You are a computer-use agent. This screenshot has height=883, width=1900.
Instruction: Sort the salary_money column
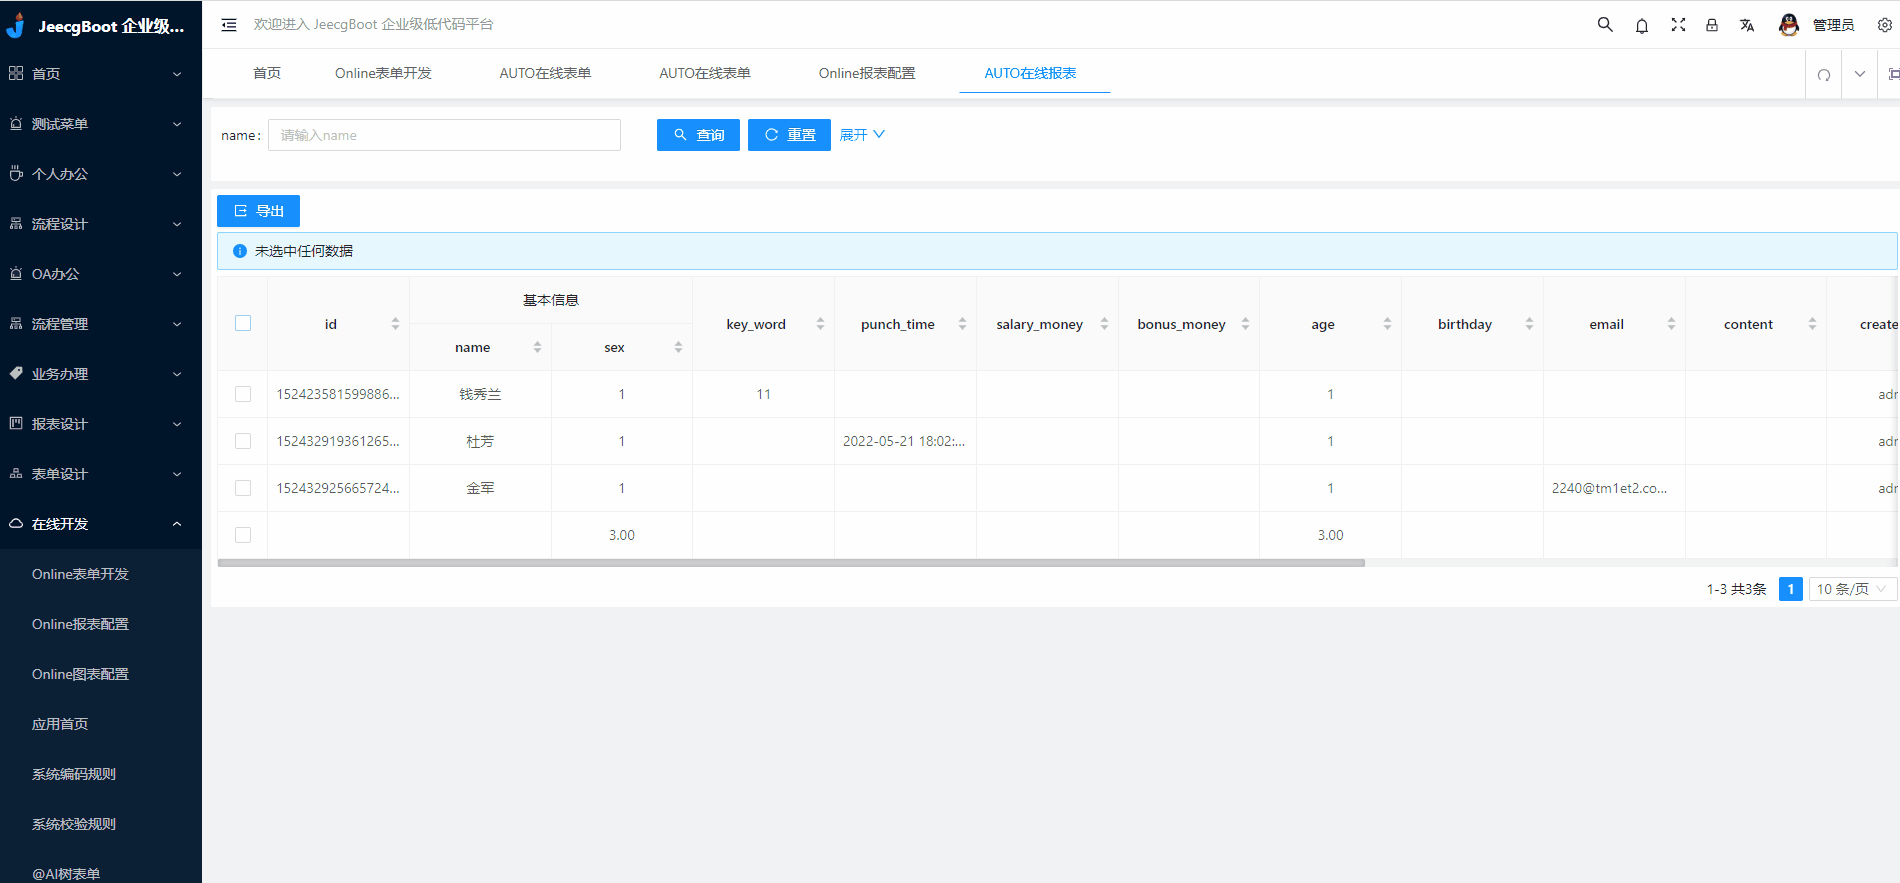pos(1104,324)
